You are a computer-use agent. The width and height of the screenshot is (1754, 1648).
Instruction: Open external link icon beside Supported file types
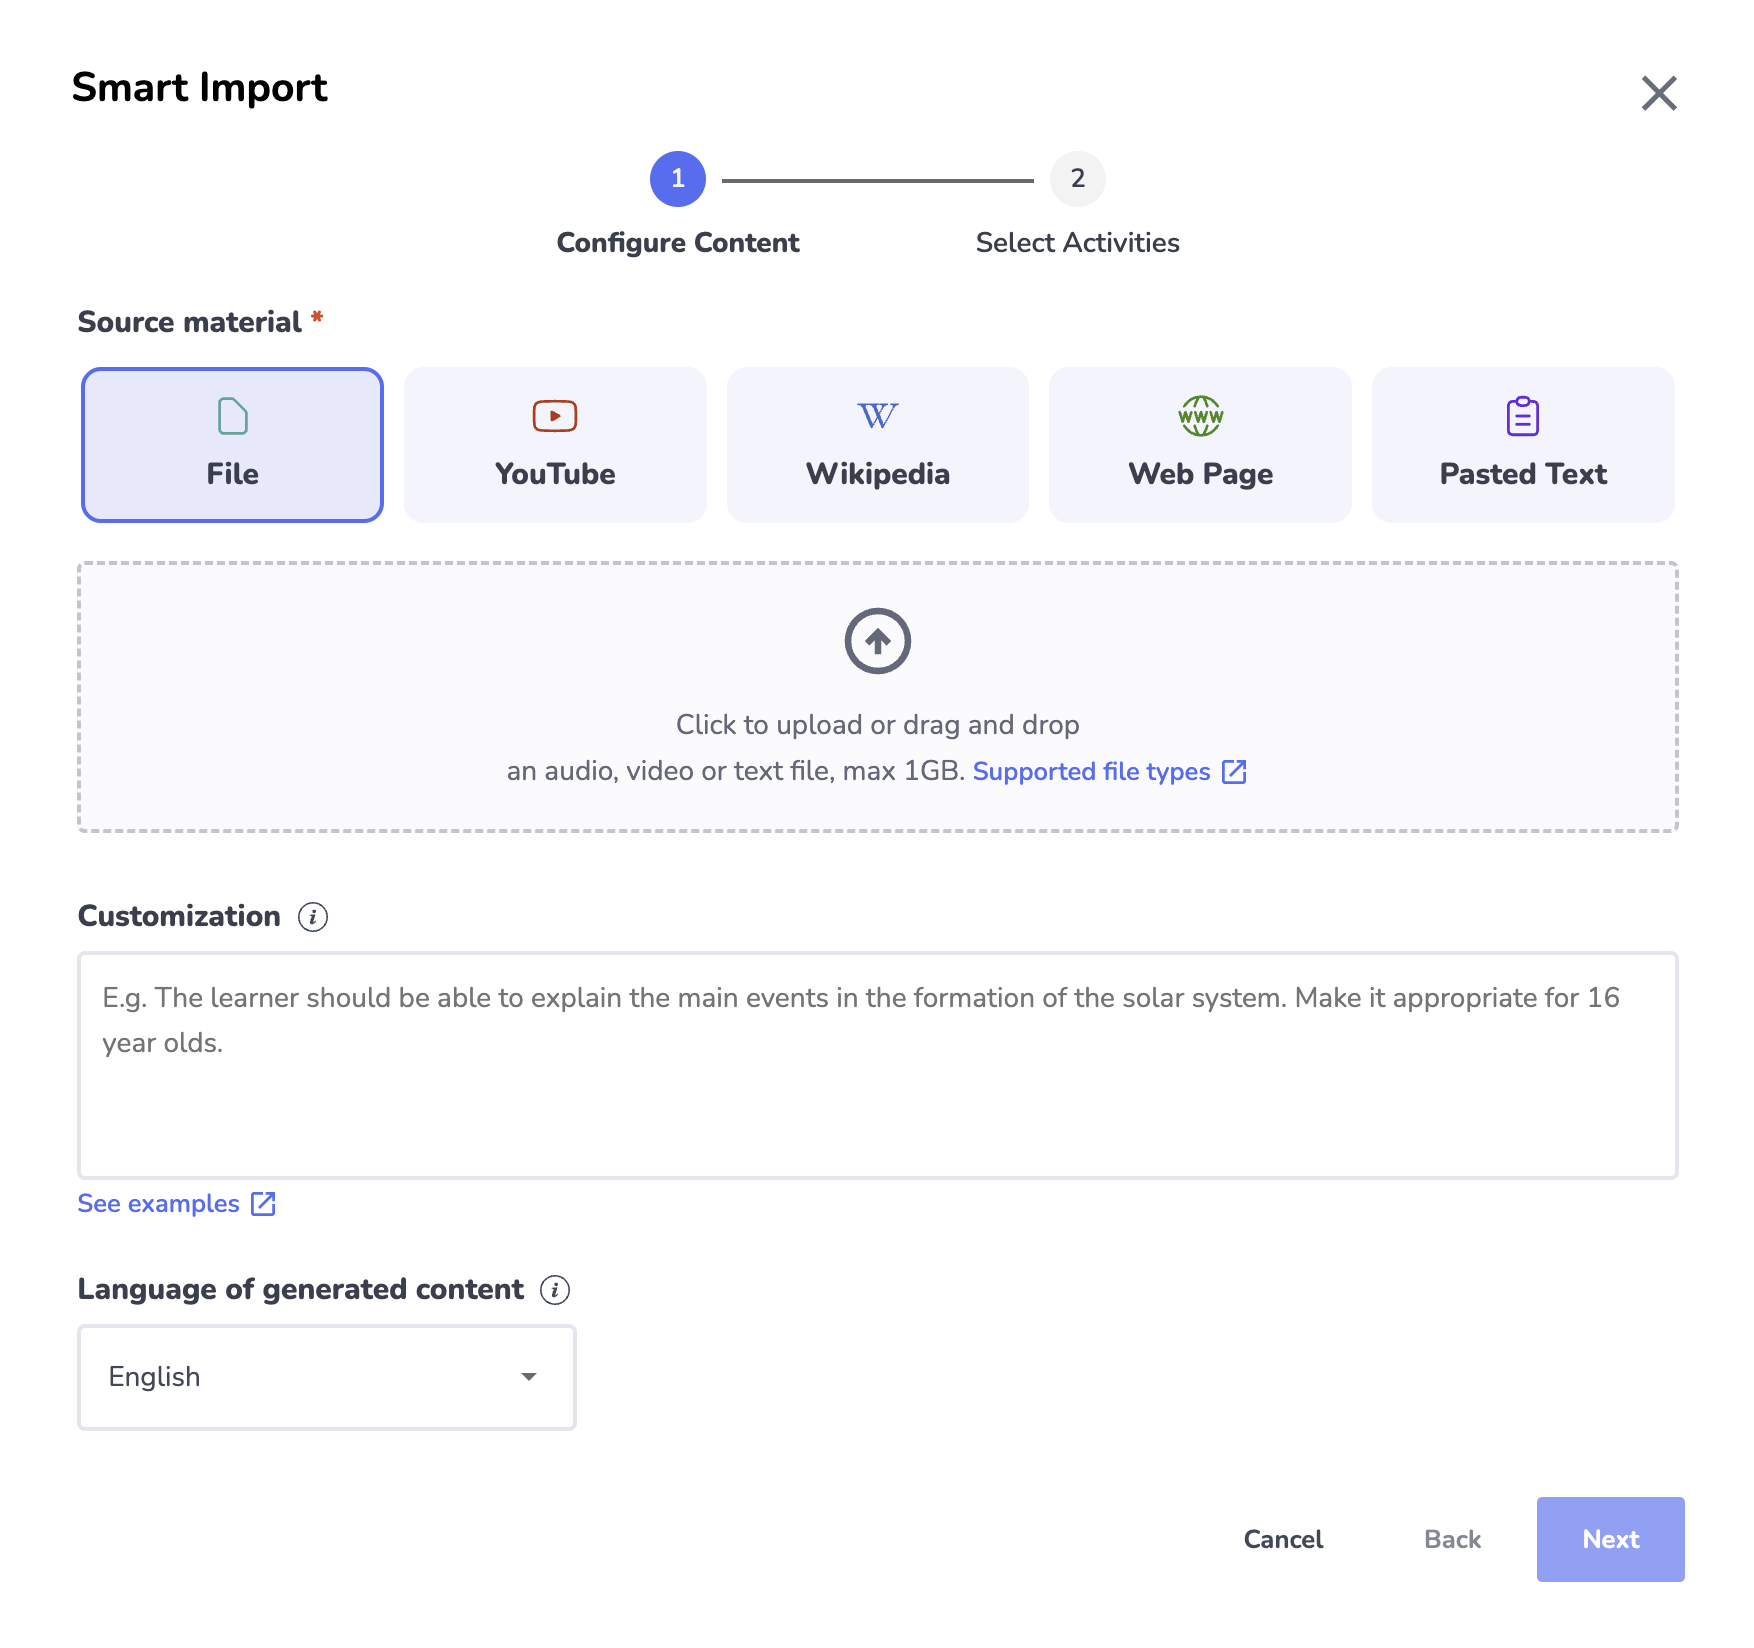tap(1234, 772)
